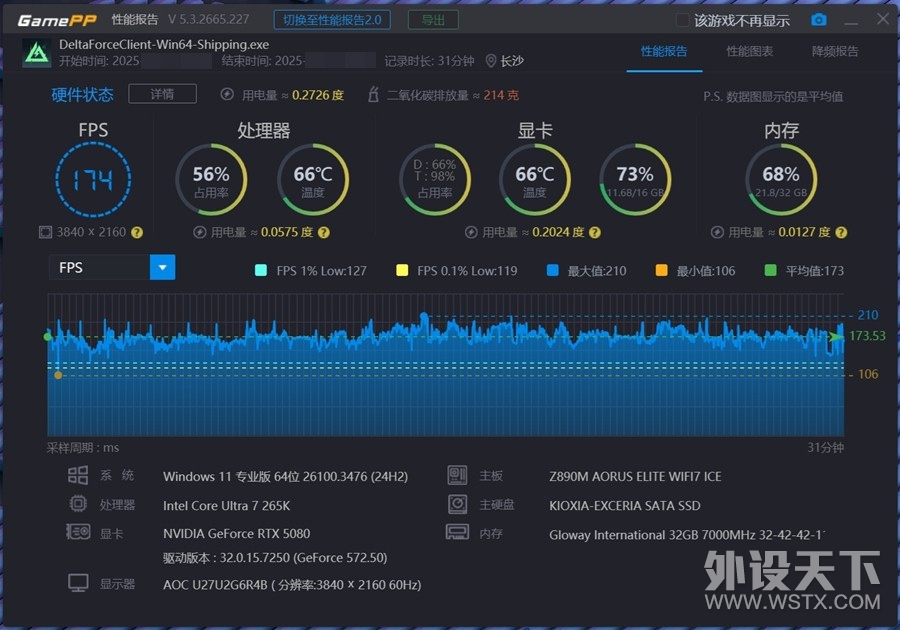Click the GPU 66℃ temperature gauge

click(x=534, y=180)
